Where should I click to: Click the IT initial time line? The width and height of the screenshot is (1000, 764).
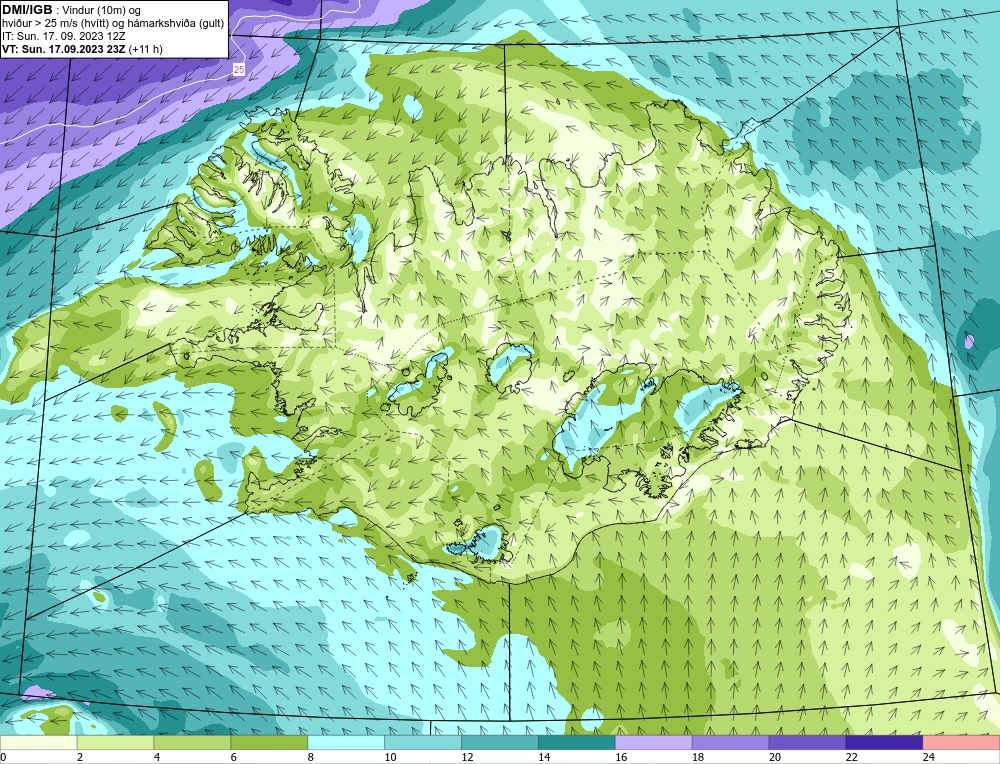(64, 36)
